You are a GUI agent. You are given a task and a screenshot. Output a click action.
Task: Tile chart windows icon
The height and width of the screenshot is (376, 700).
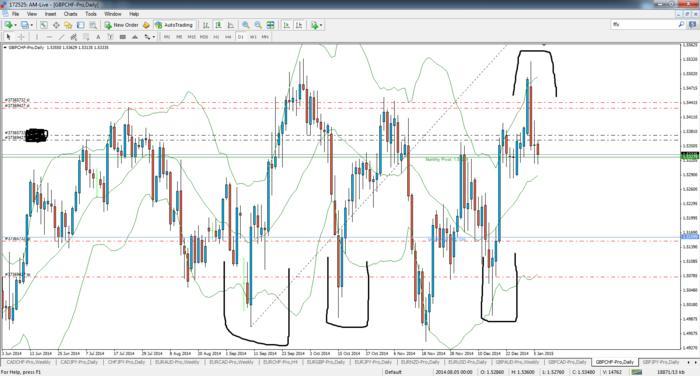coord(271,25)
